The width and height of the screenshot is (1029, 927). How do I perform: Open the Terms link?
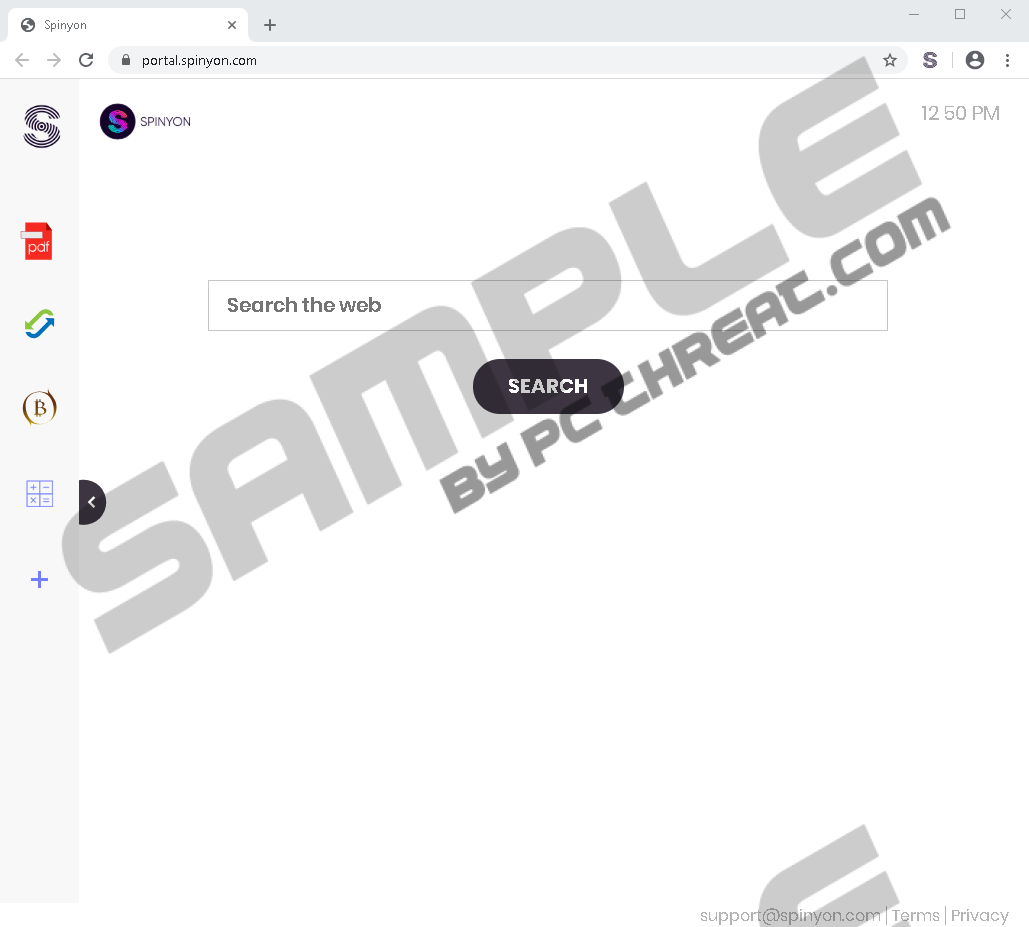point(915,915)
